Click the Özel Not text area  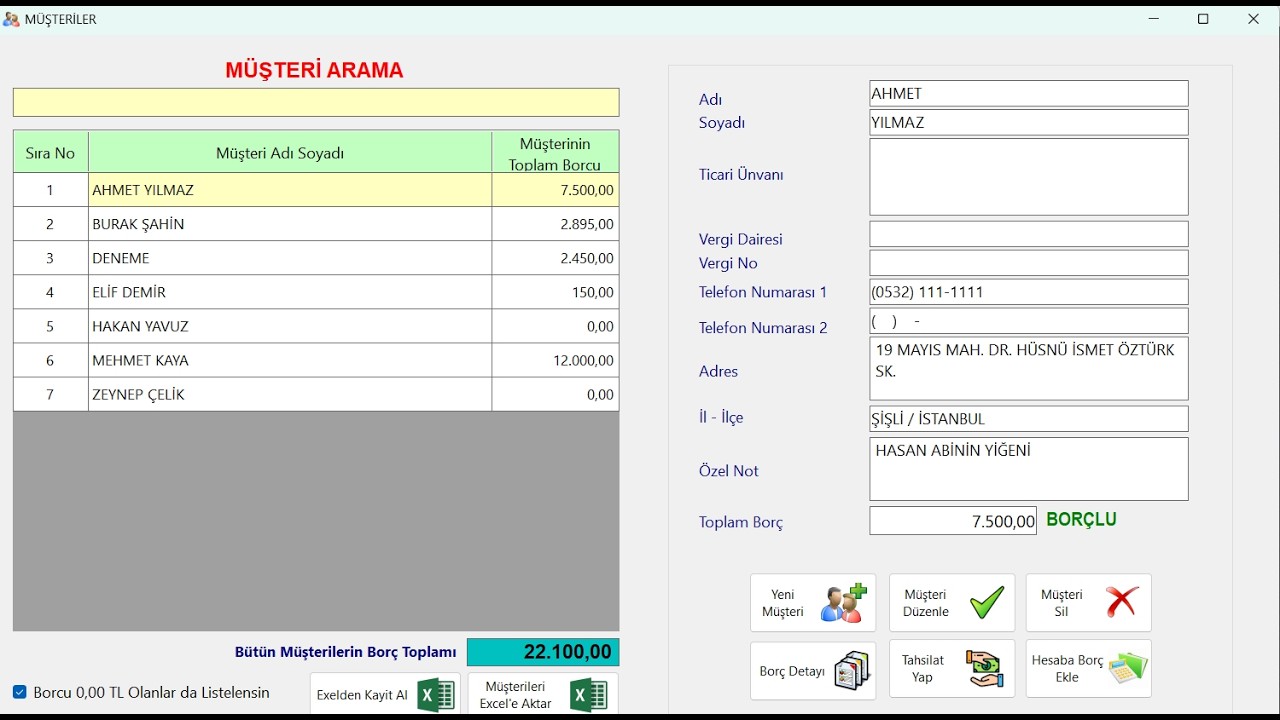coord(1029,469)
